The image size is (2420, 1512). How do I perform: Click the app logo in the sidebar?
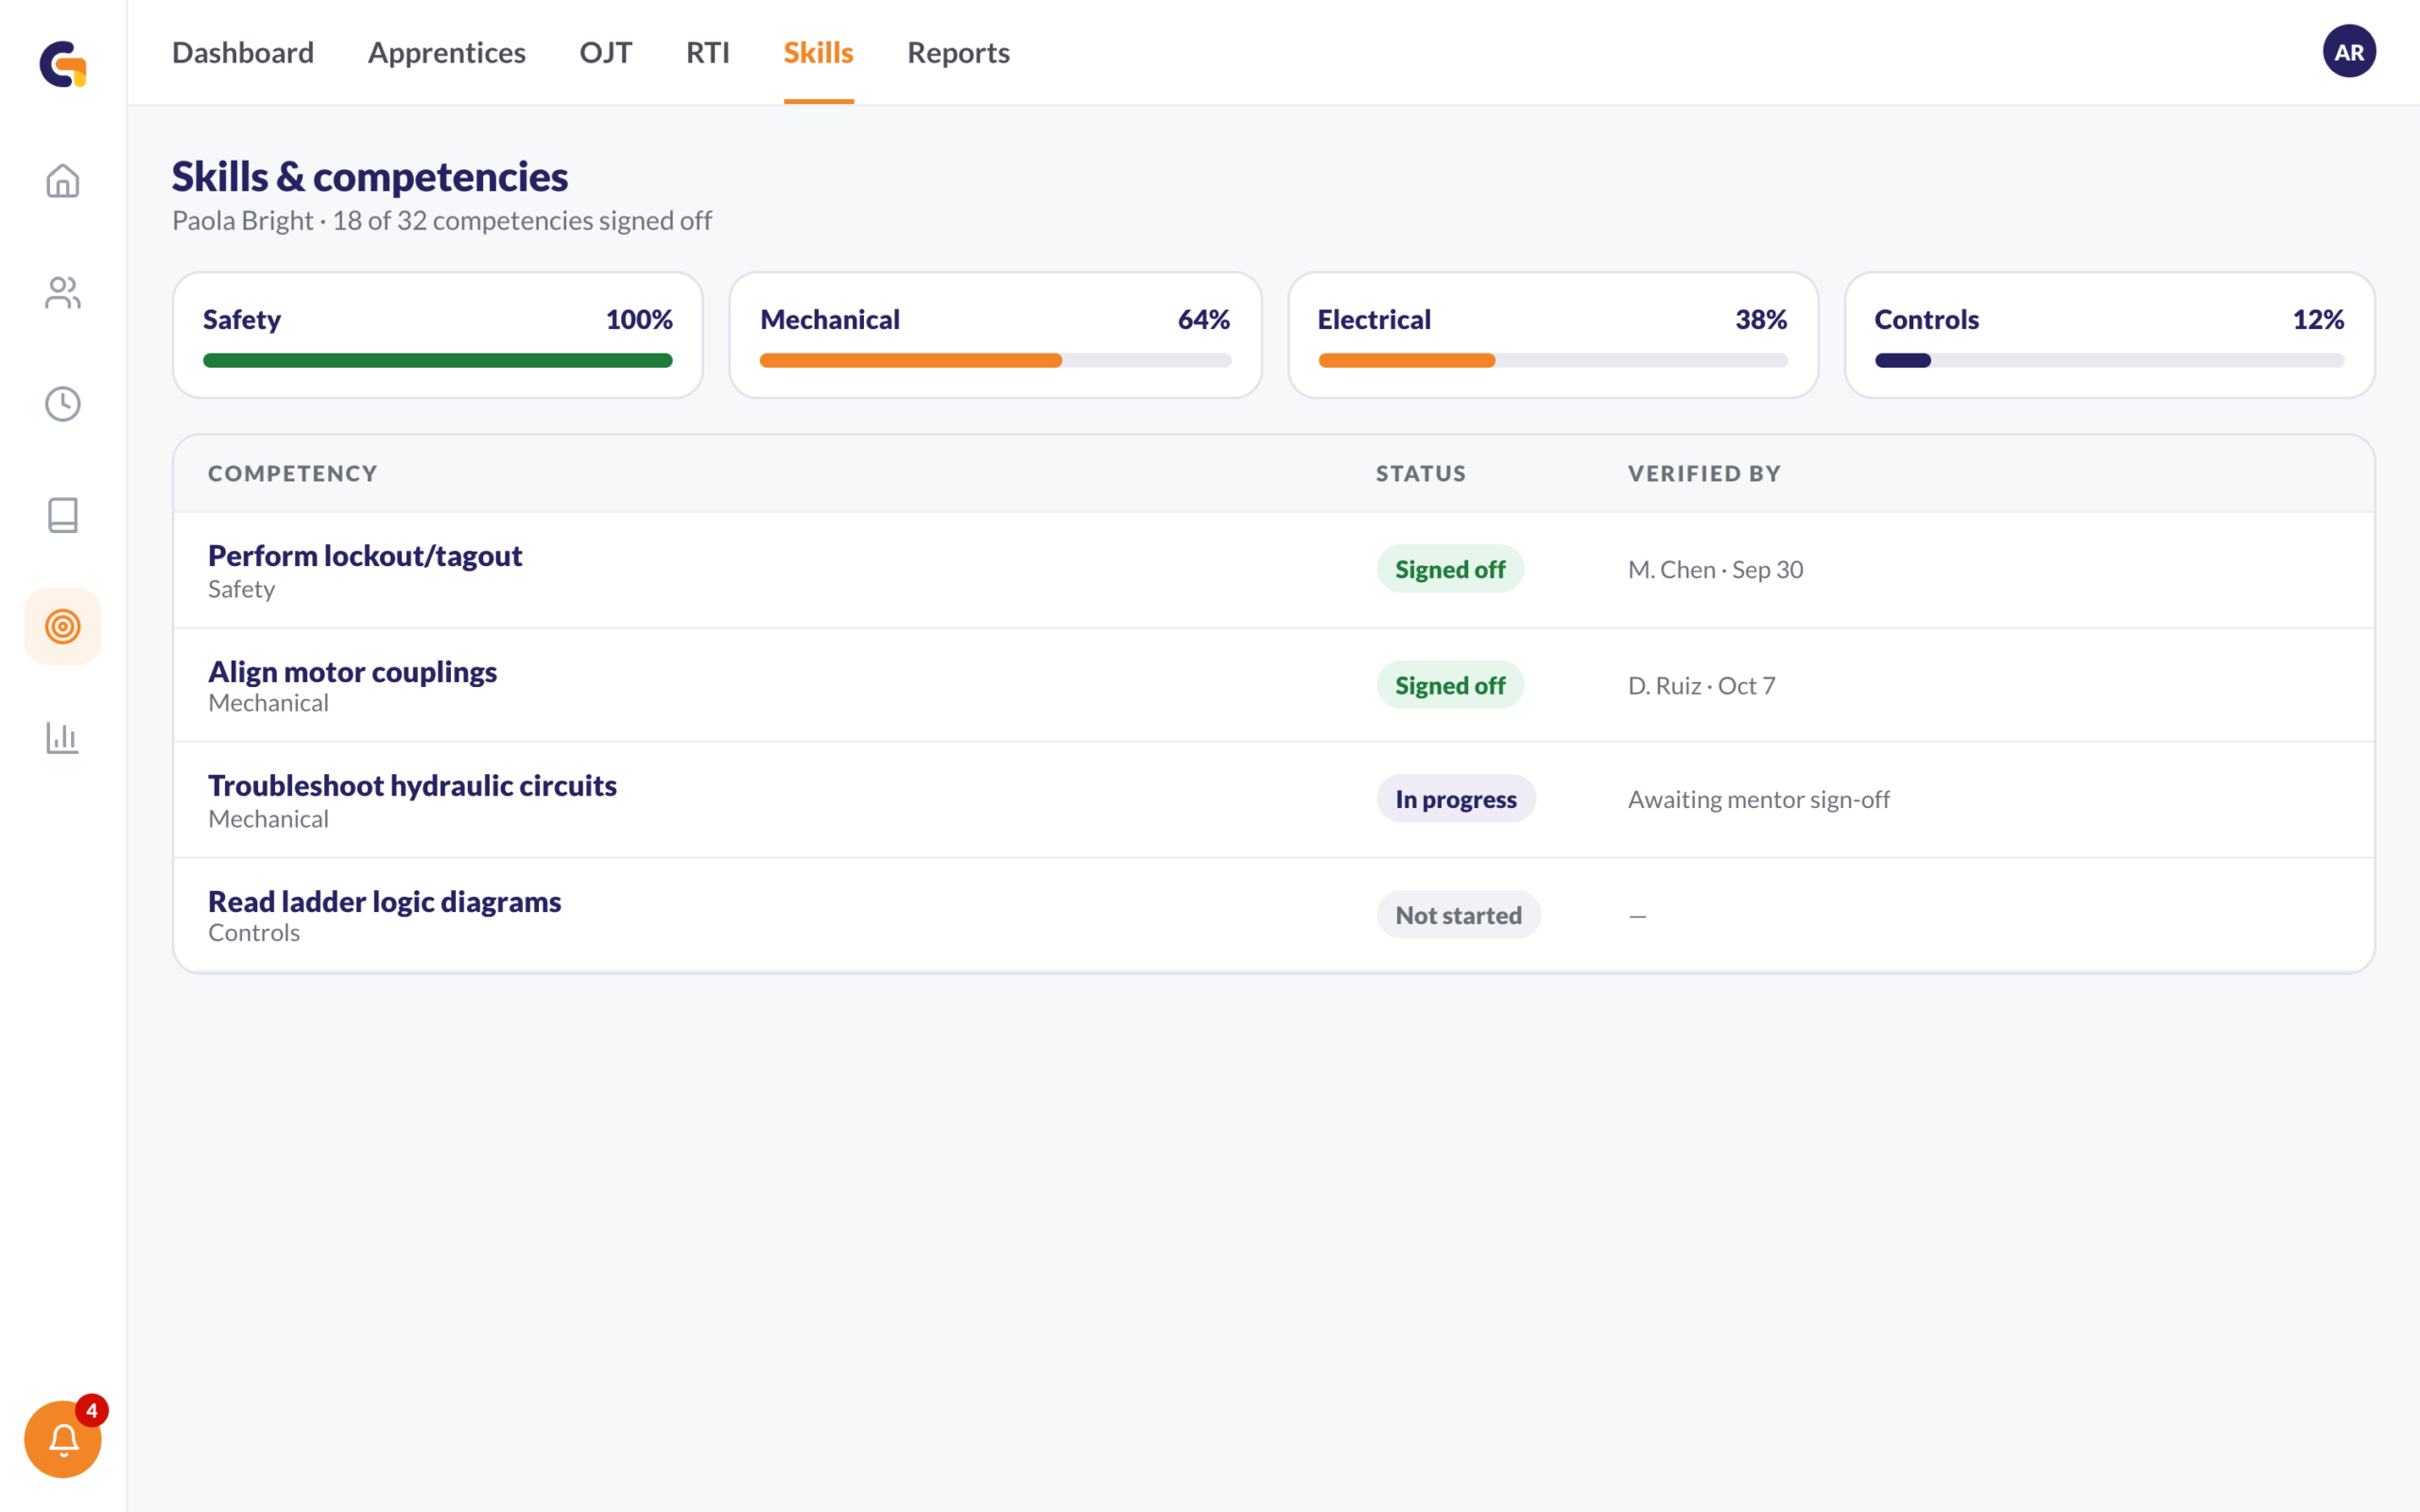click(x=63, y=64)
